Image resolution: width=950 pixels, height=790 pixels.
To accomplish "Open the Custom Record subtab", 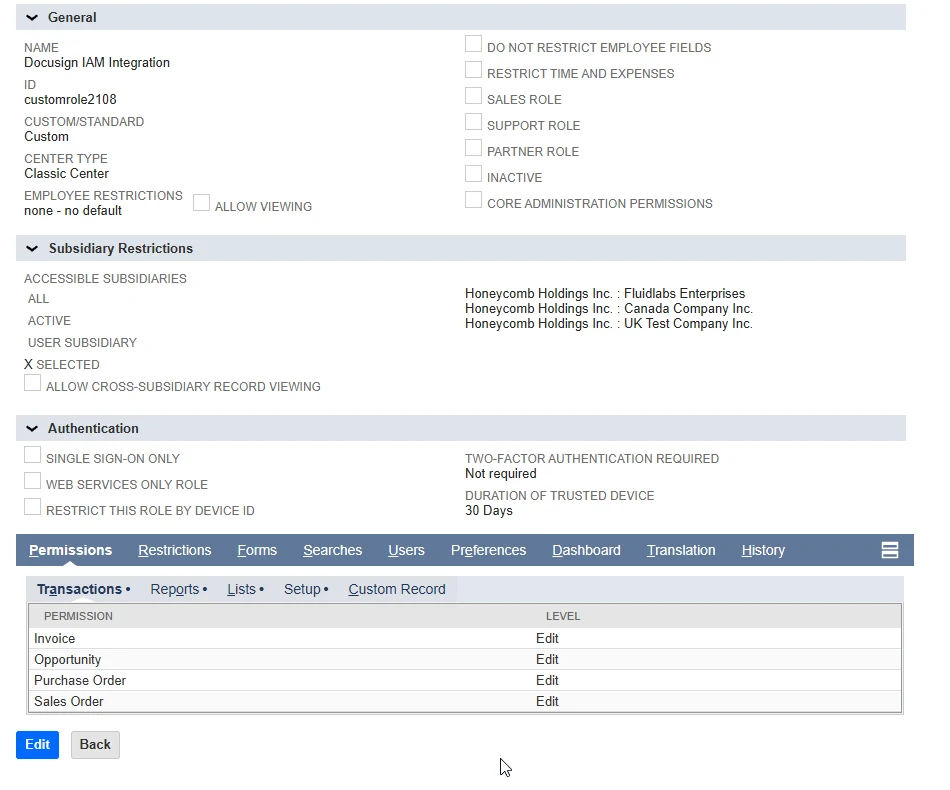I will [x=397, y=589].
